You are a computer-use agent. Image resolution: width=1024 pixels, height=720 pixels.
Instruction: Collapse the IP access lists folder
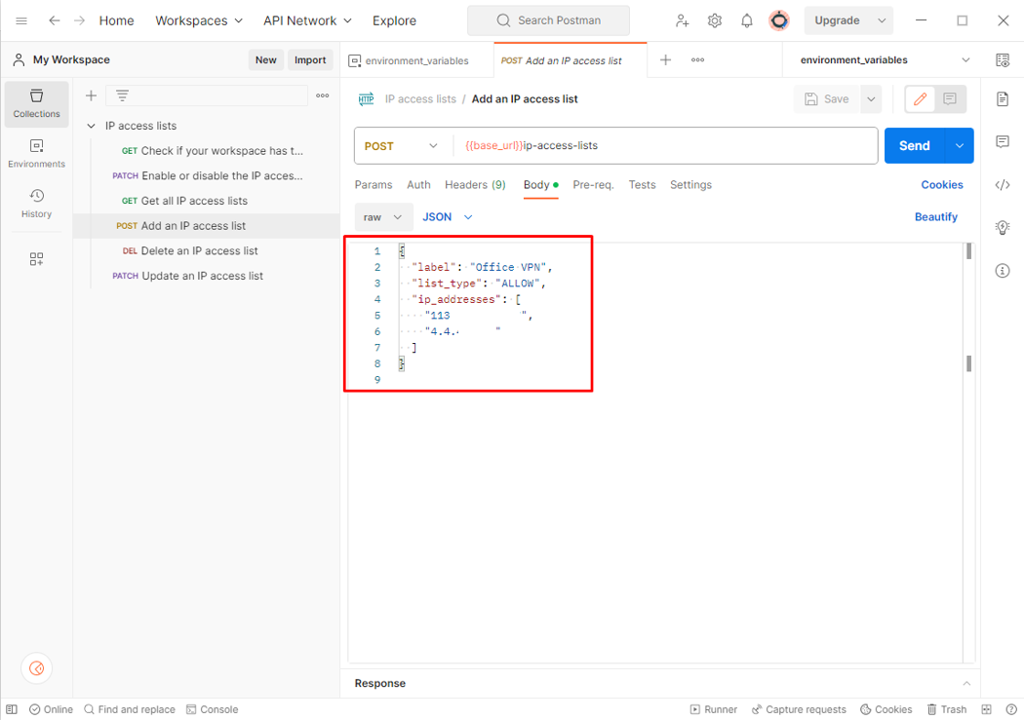[92, 126]
